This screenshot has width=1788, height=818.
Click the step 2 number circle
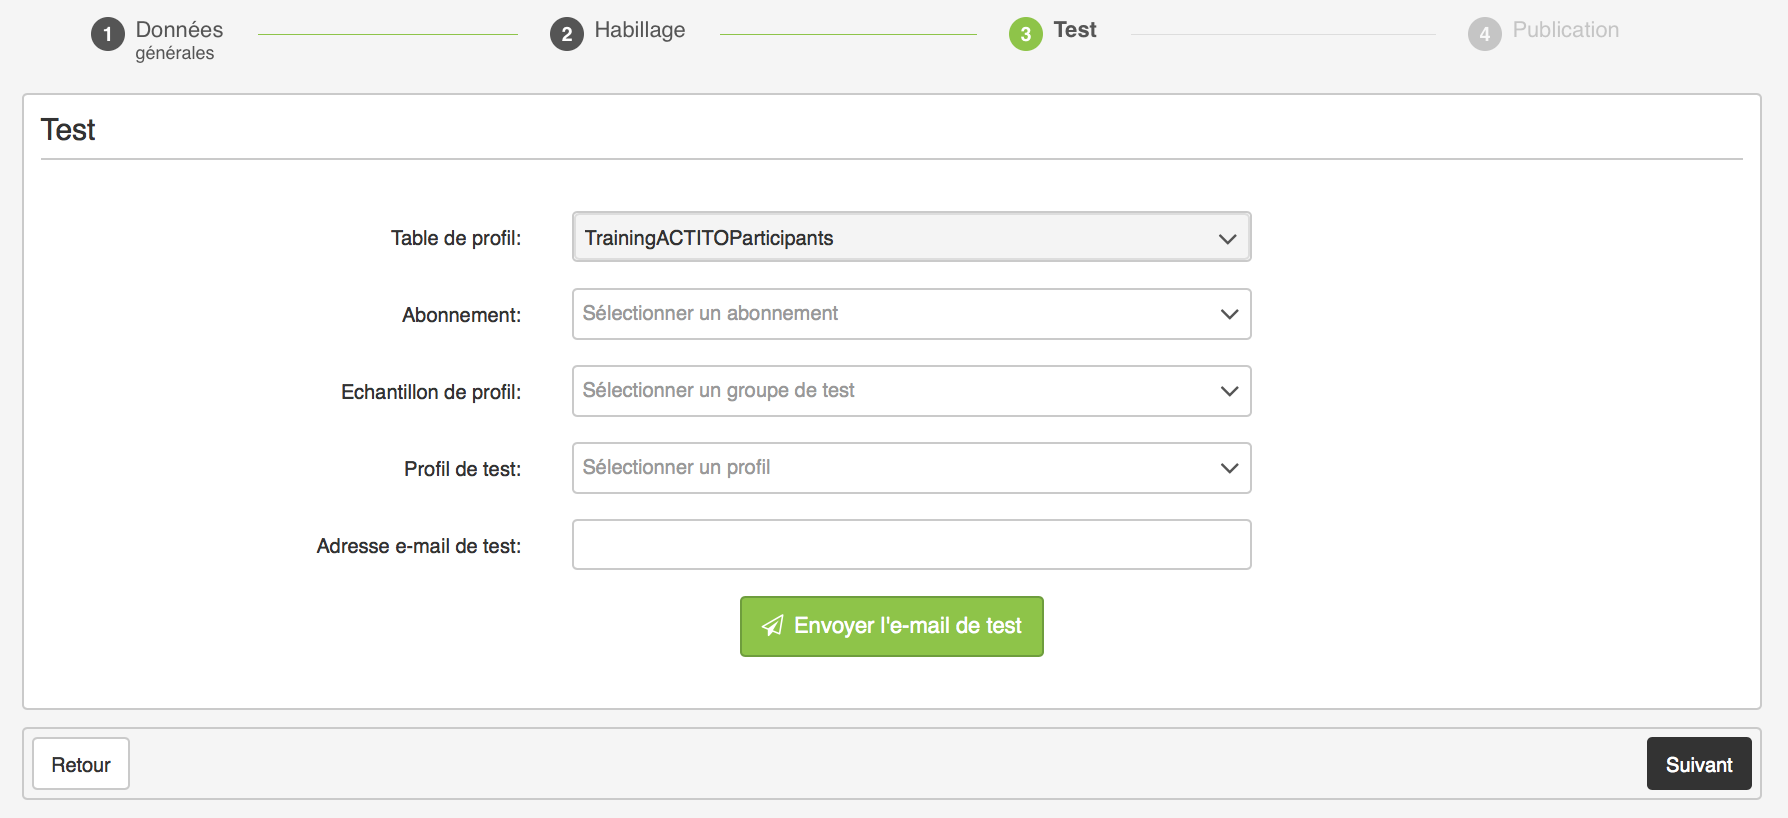[x=566, y=34]
